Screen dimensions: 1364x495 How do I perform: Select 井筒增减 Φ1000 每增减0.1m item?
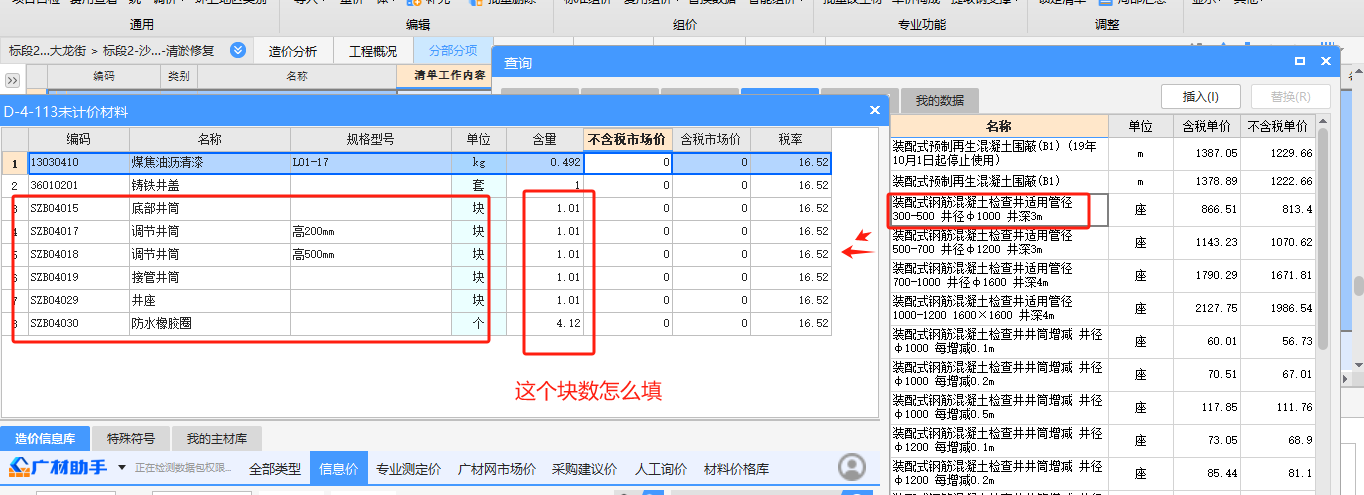(x=998, y=342)
